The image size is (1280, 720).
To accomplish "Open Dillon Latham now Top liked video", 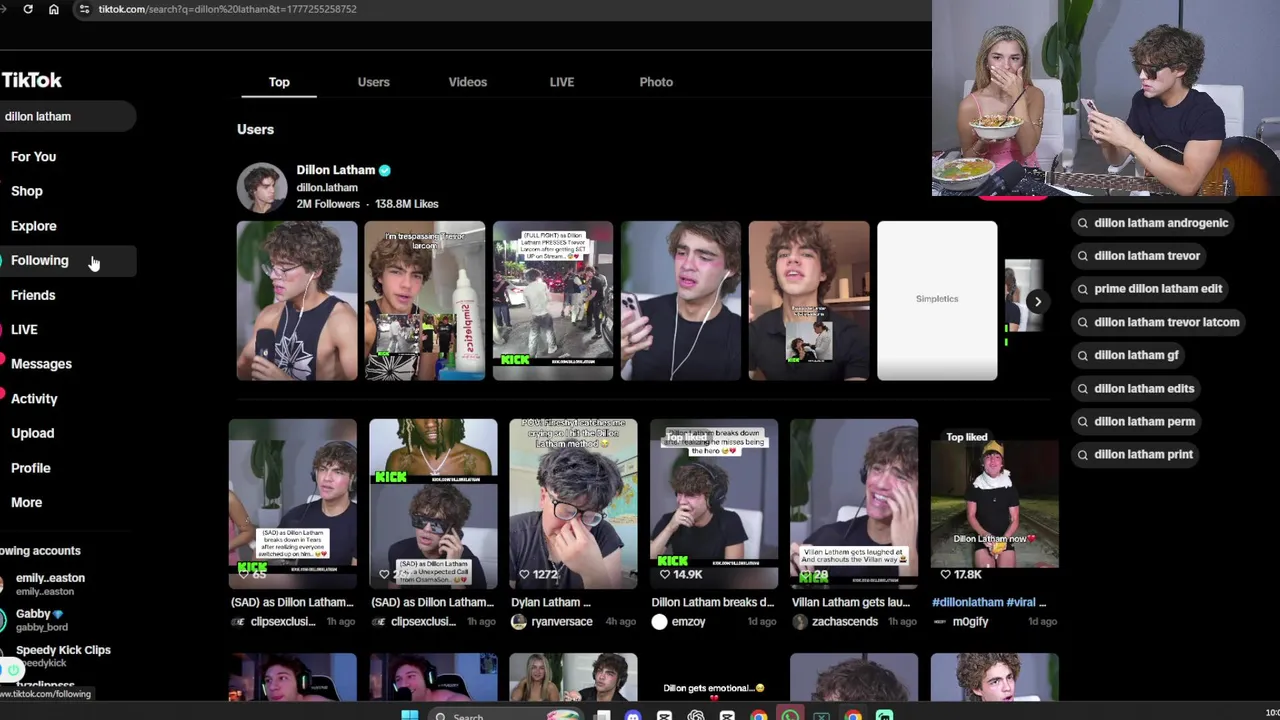I will (x=995, y=504).
